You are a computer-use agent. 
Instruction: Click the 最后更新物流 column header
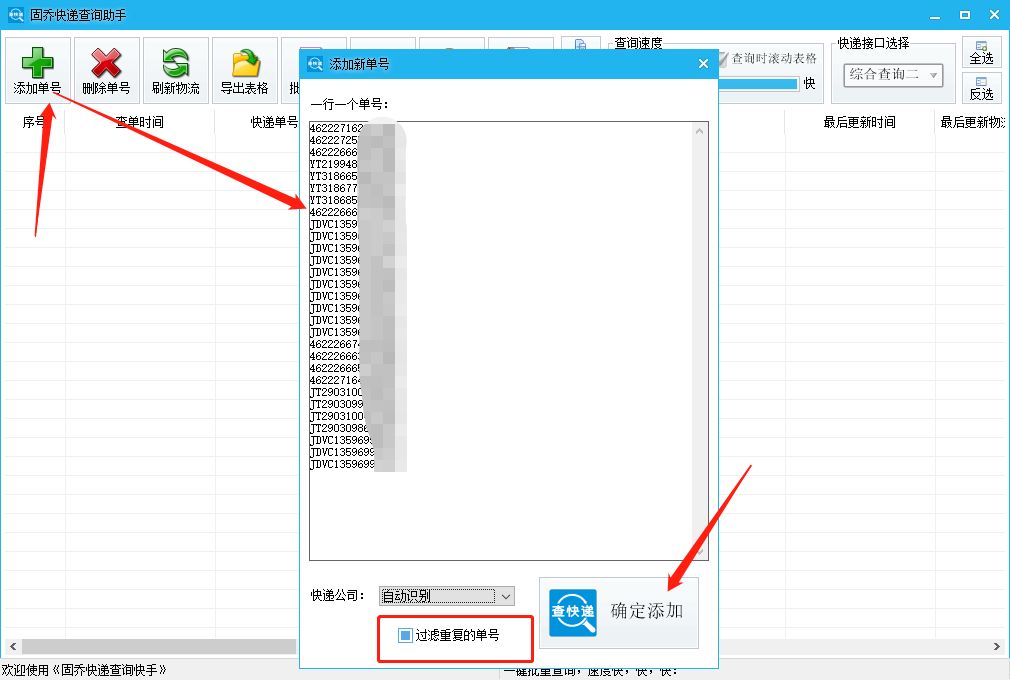[972, 122]
